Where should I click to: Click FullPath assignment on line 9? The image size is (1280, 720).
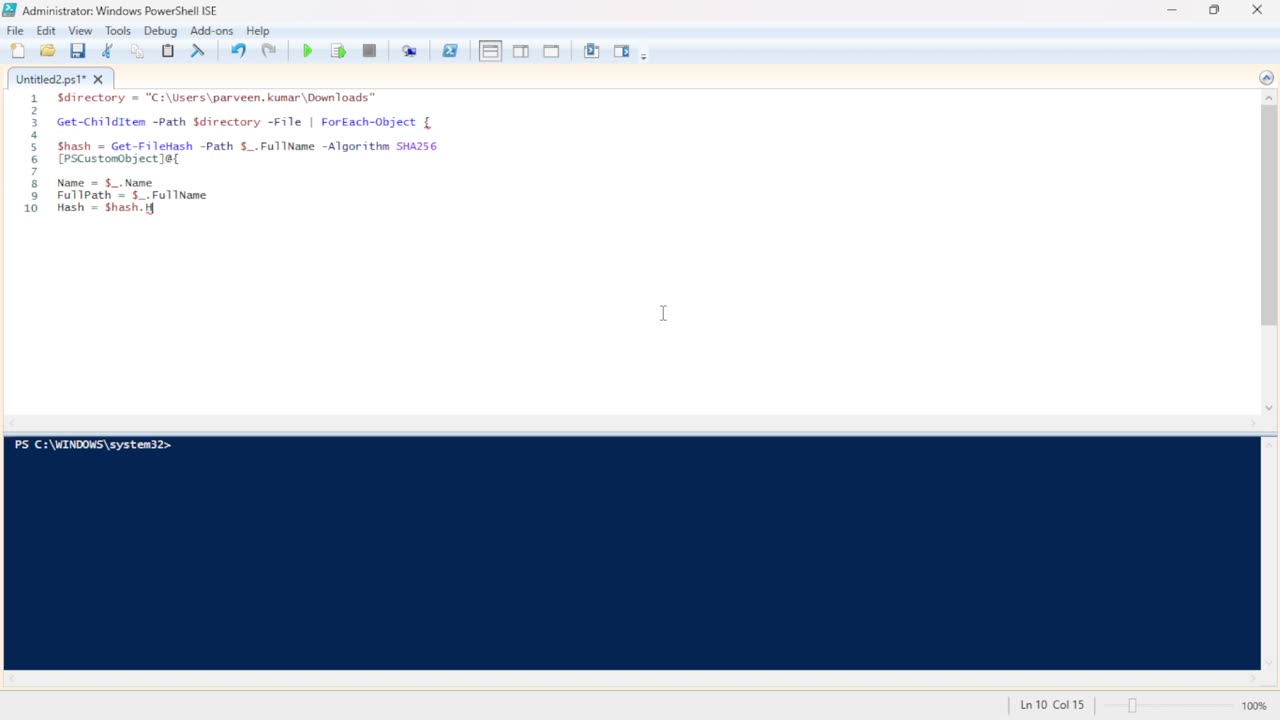point(131,195)
